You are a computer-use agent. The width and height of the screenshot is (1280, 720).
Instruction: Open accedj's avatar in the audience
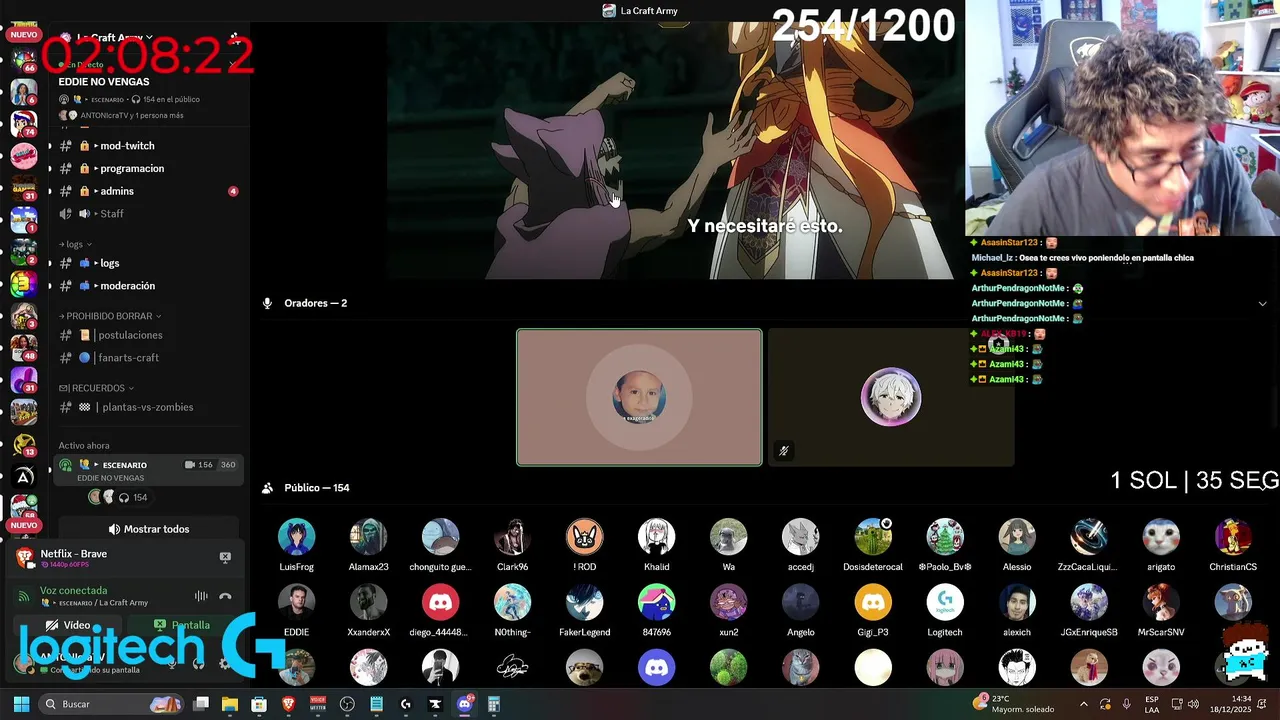[x=800, y=537]
